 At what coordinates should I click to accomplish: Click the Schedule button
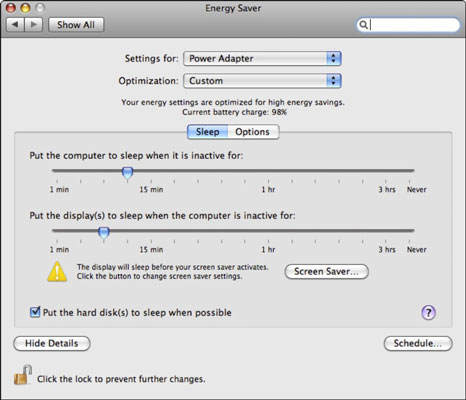[418, 343]
